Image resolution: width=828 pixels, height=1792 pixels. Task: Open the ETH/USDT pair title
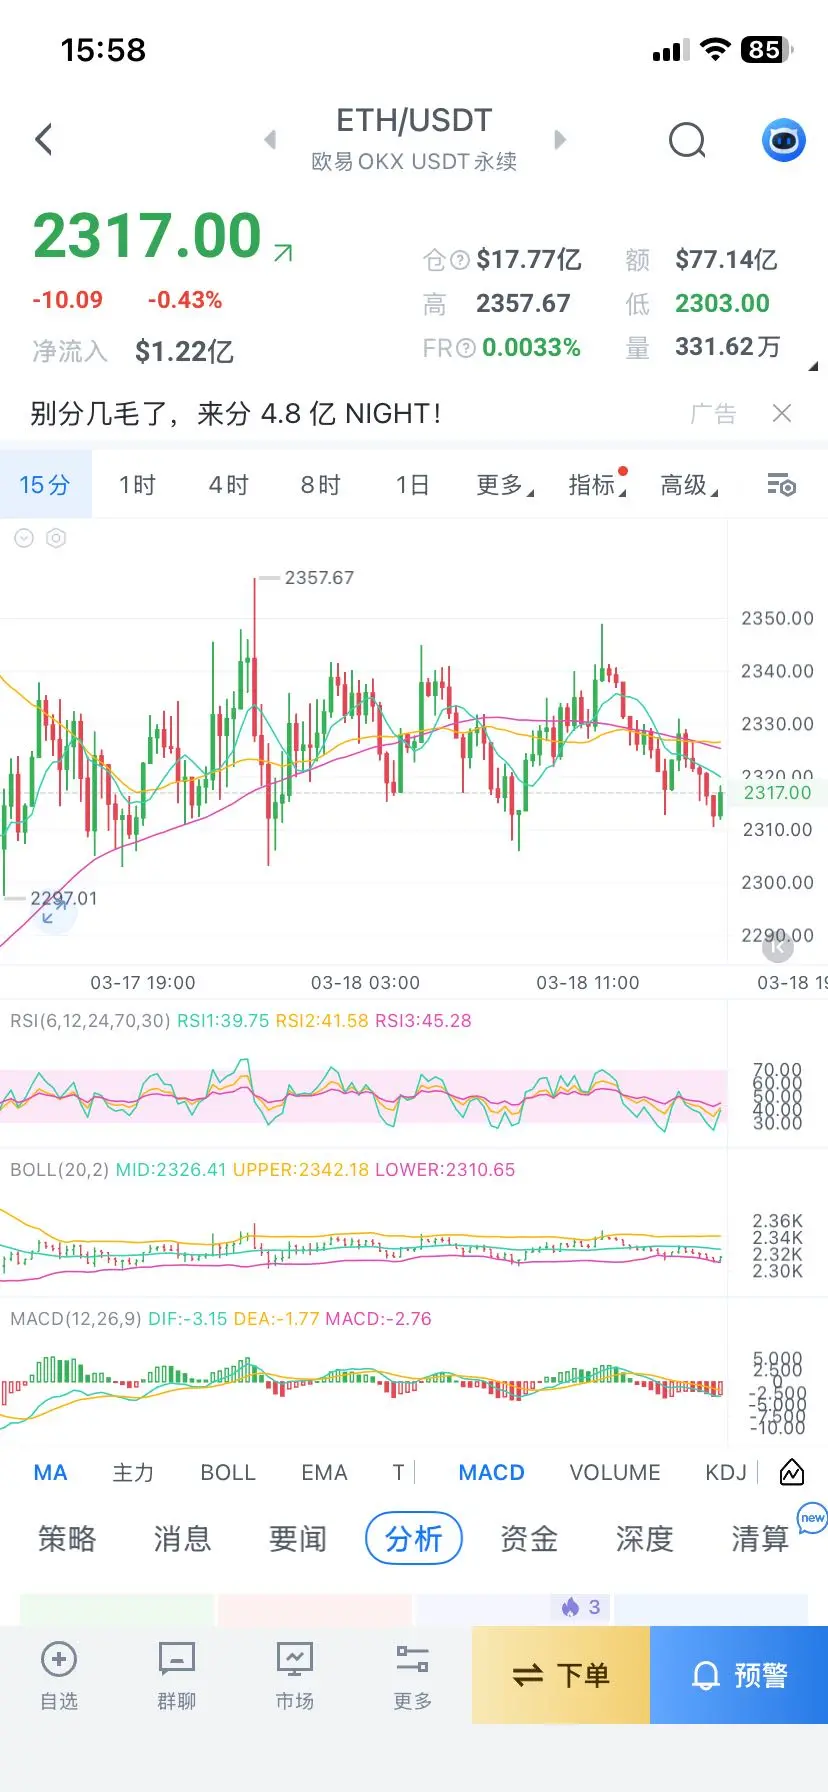[414, 121]
